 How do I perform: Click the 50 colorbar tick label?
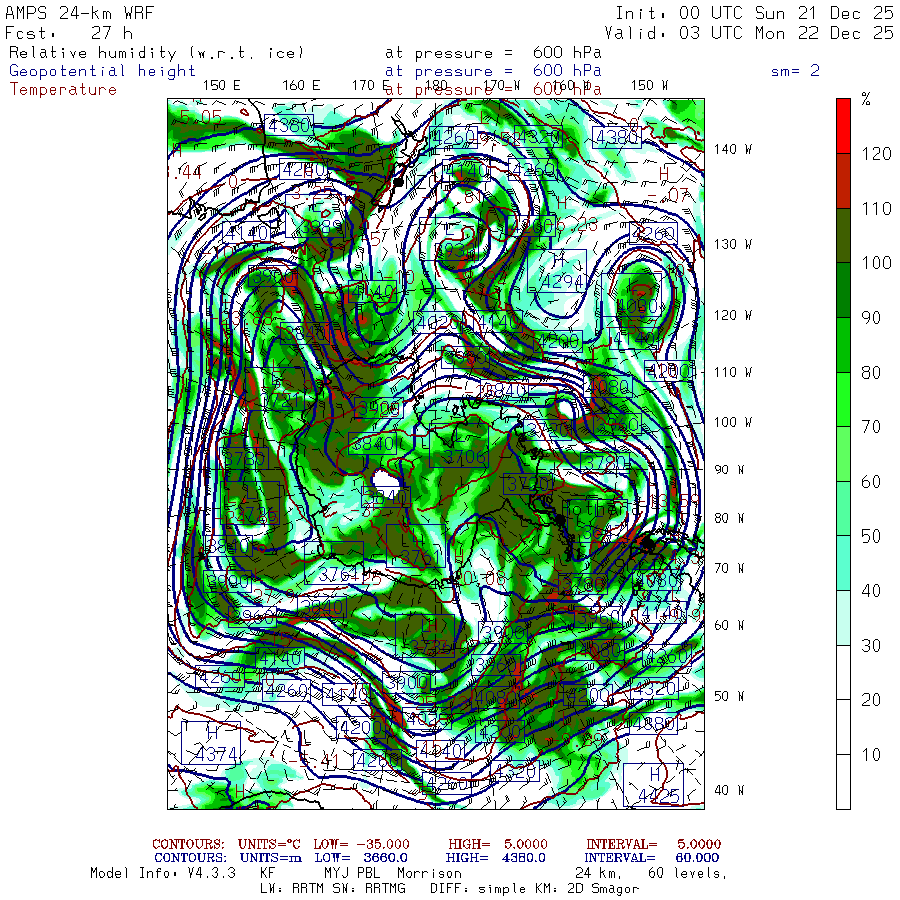pos(871,536)
